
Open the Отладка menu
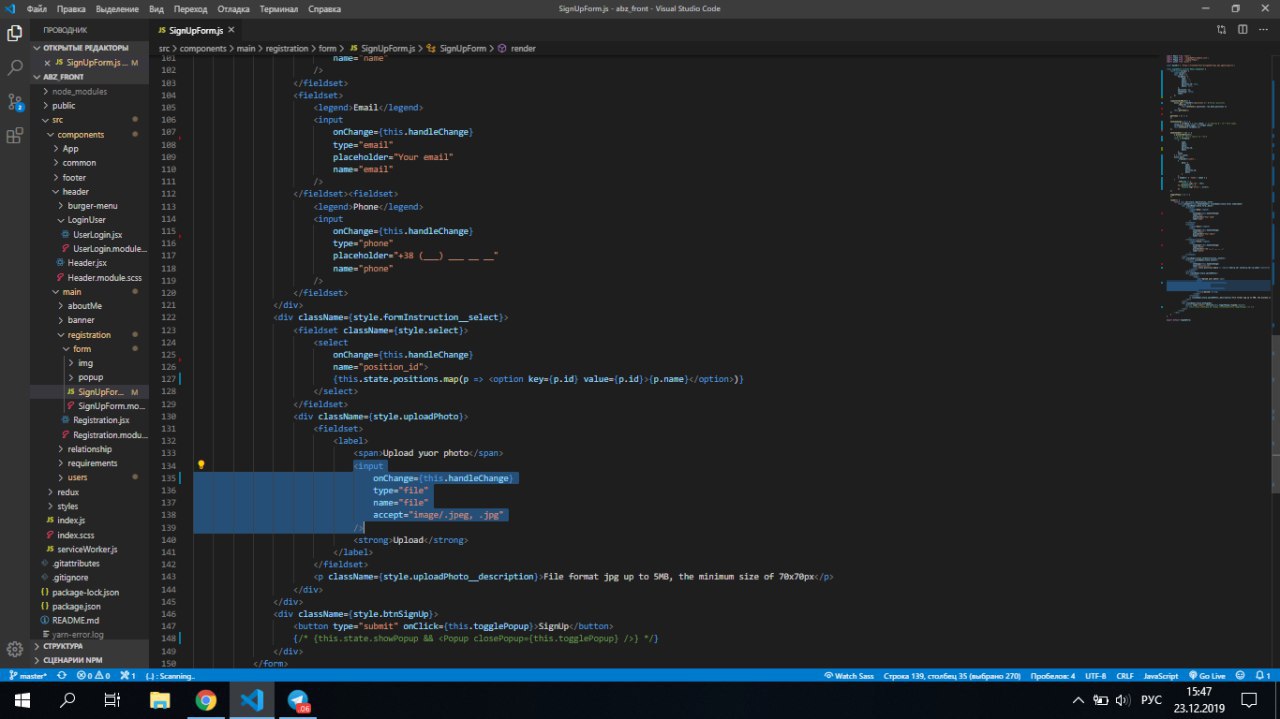233,9
